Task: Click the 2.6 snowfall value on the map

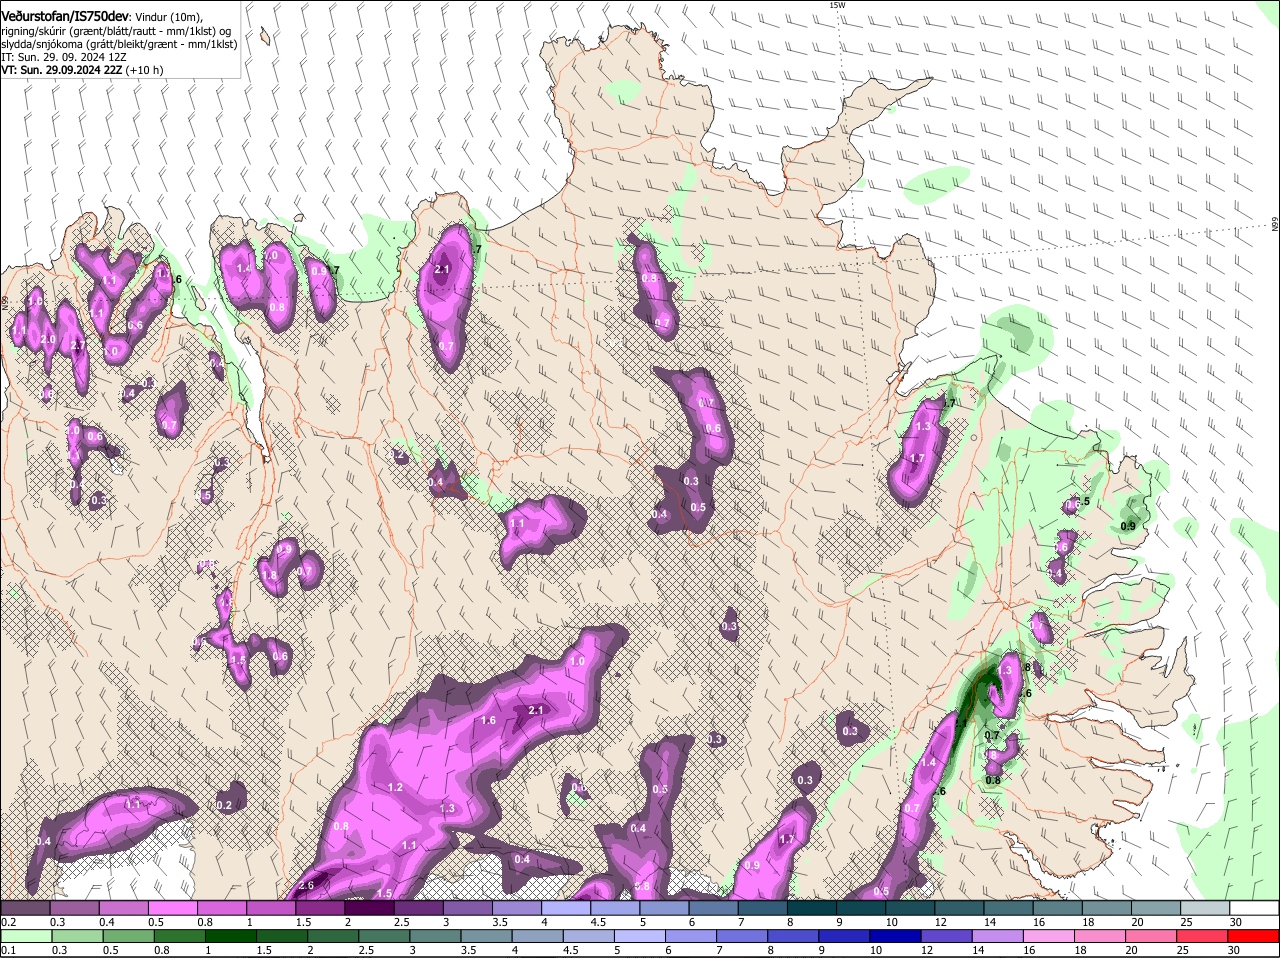Action: click(306, 885)
